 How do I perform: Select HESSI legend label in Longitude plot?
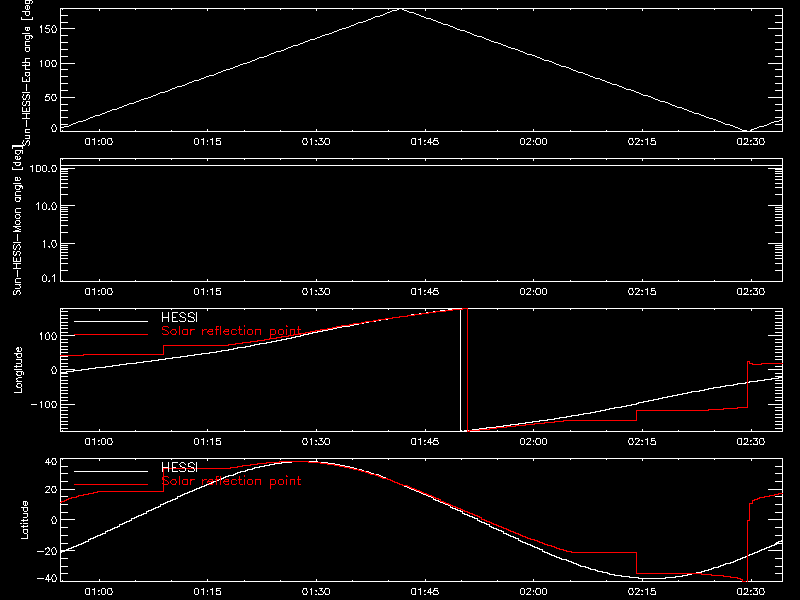179,317
